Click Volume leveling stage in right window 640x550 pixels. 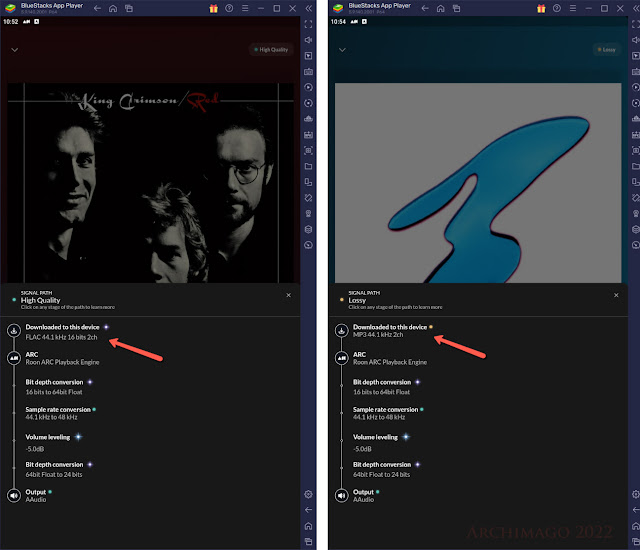(x=381, y=442)
